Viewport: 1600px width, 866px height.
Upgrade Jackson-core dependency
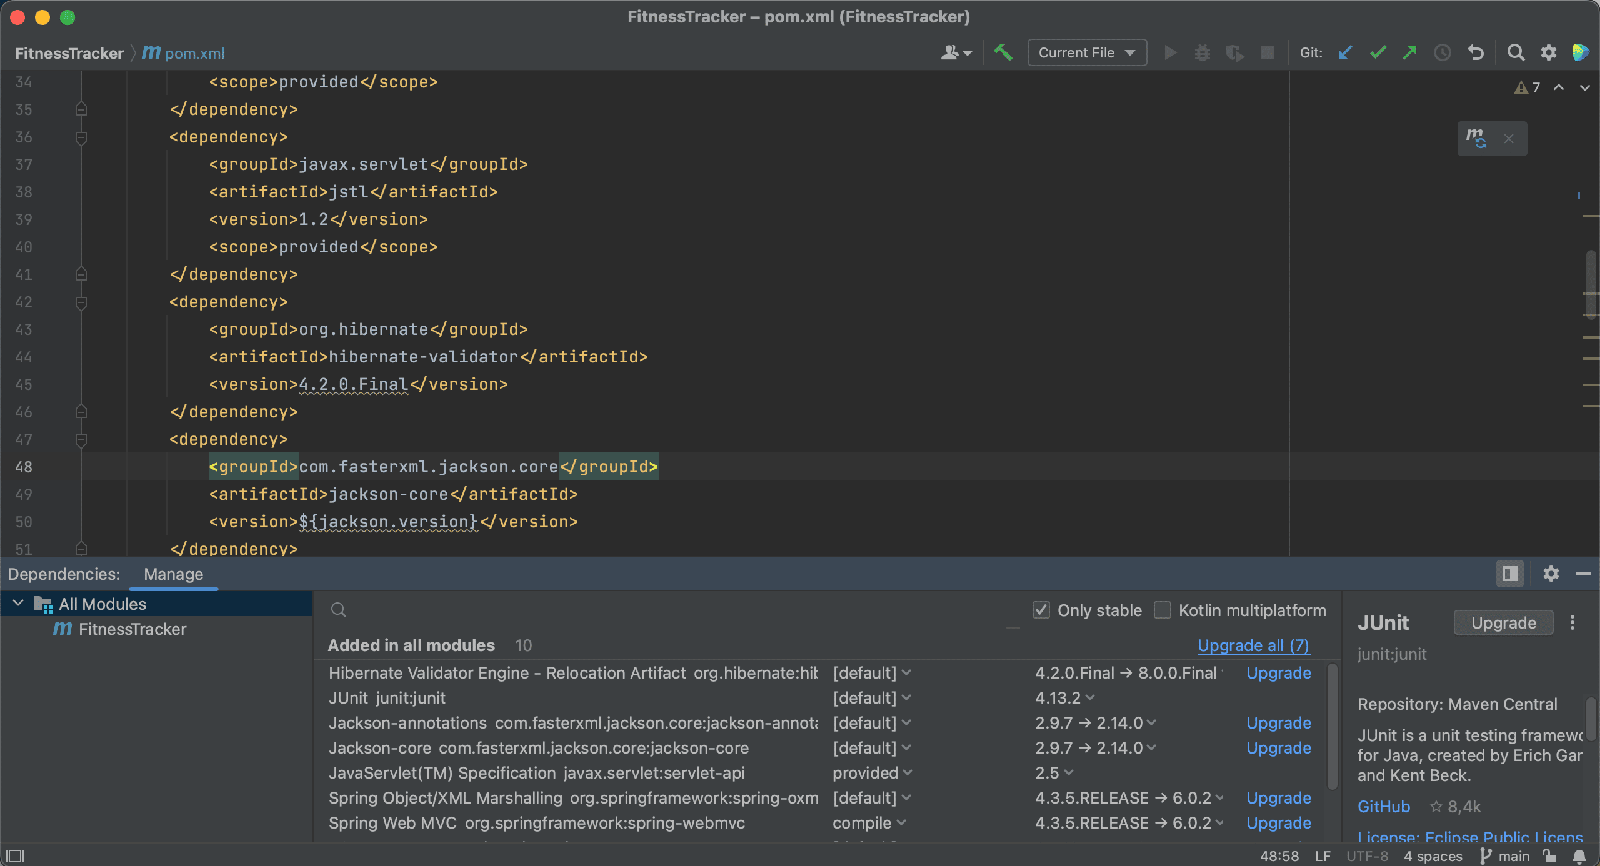[1278, 748]
